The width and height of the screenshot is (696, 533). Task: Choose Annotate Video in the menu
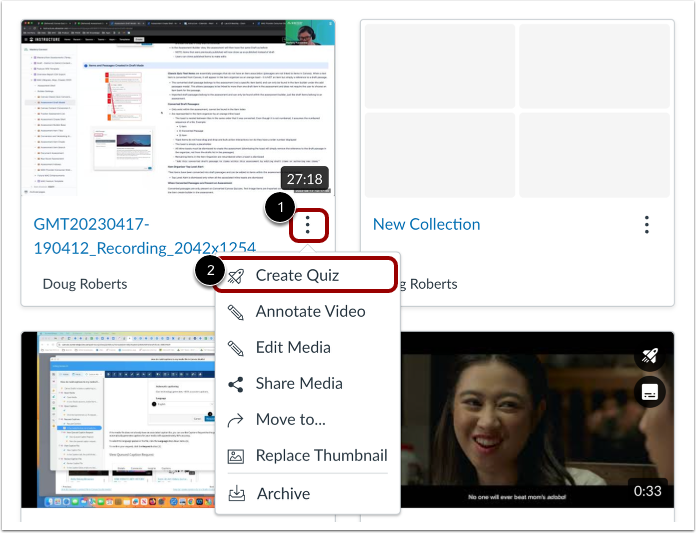[x=308, y=312]
